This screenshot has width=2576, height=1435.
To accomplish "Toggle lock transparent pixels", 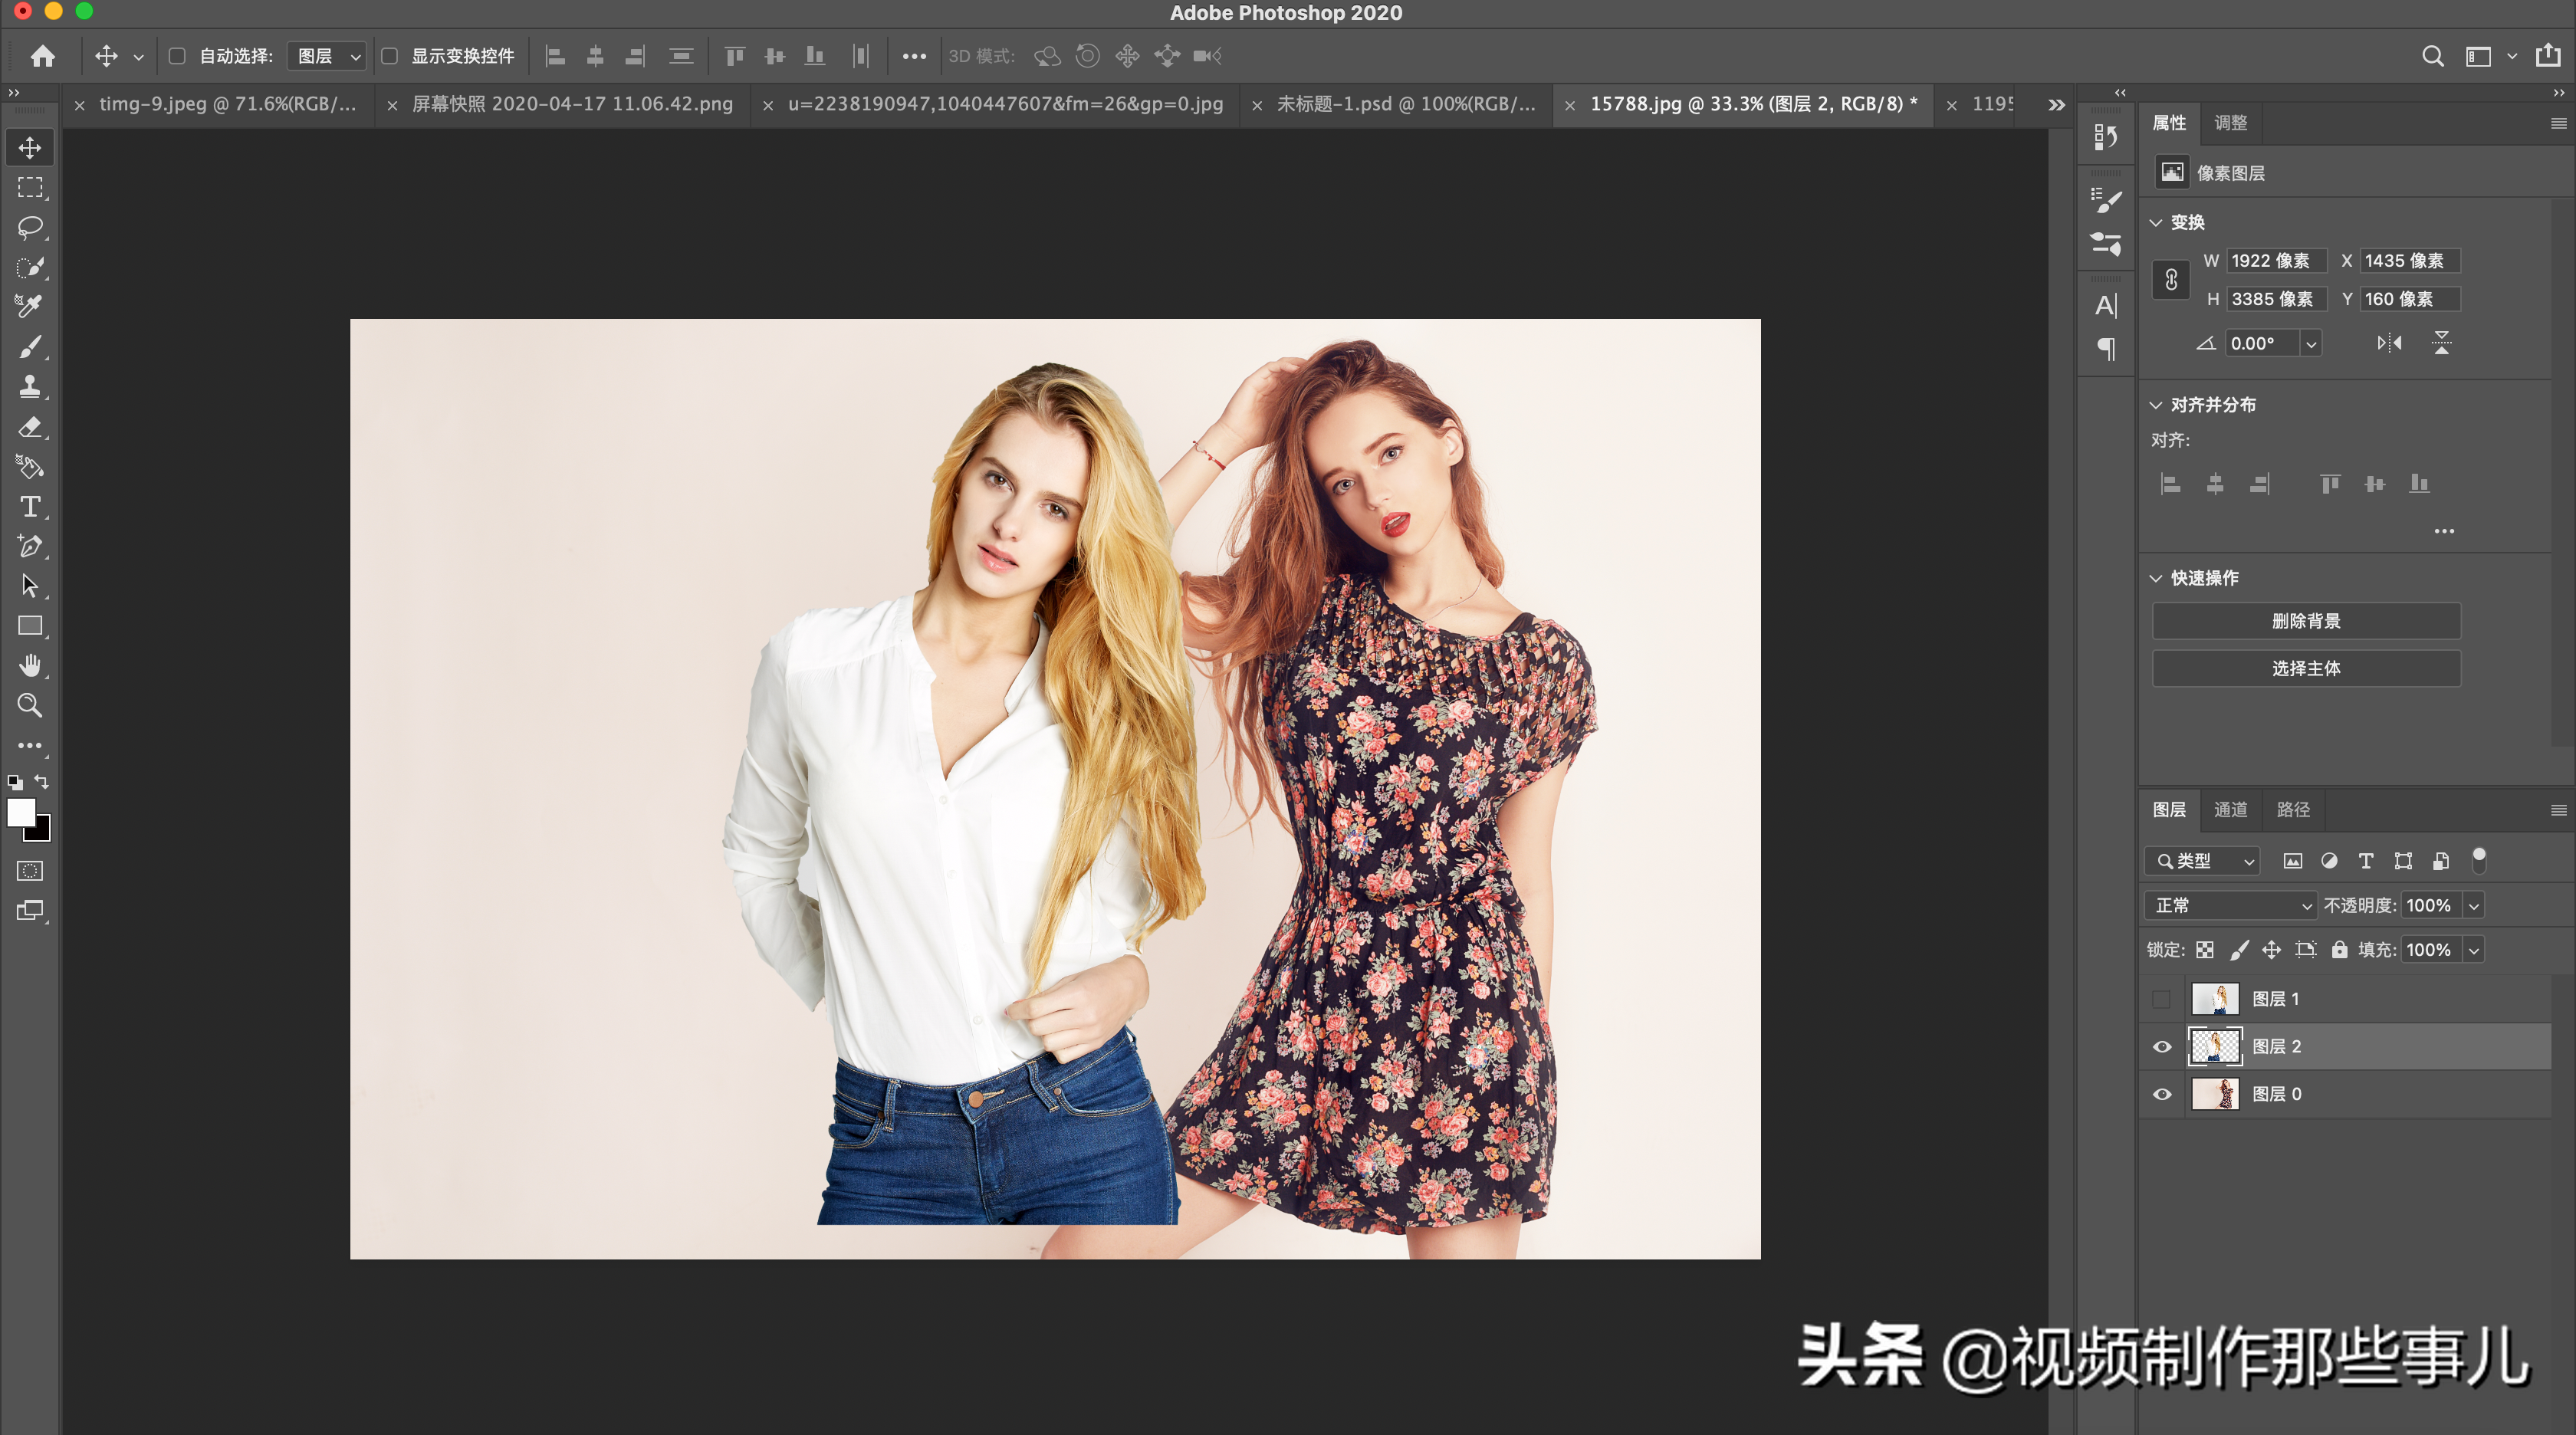I will pos(2205,950).
